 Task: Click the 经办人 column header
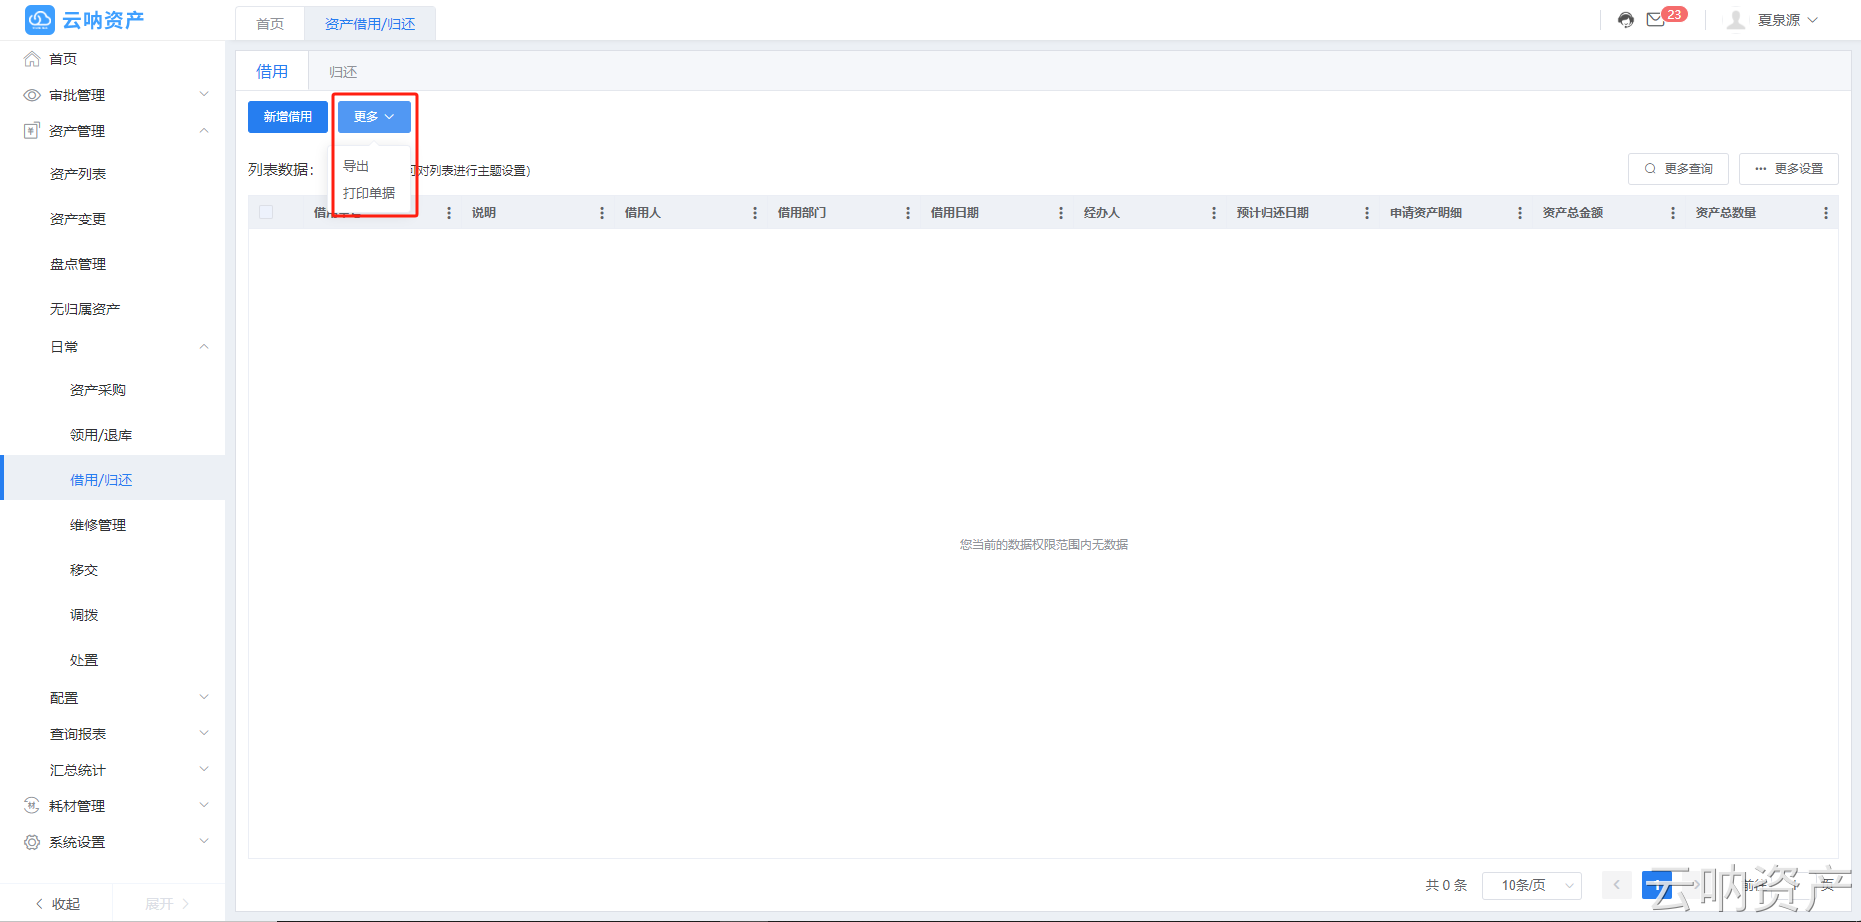1102,213
